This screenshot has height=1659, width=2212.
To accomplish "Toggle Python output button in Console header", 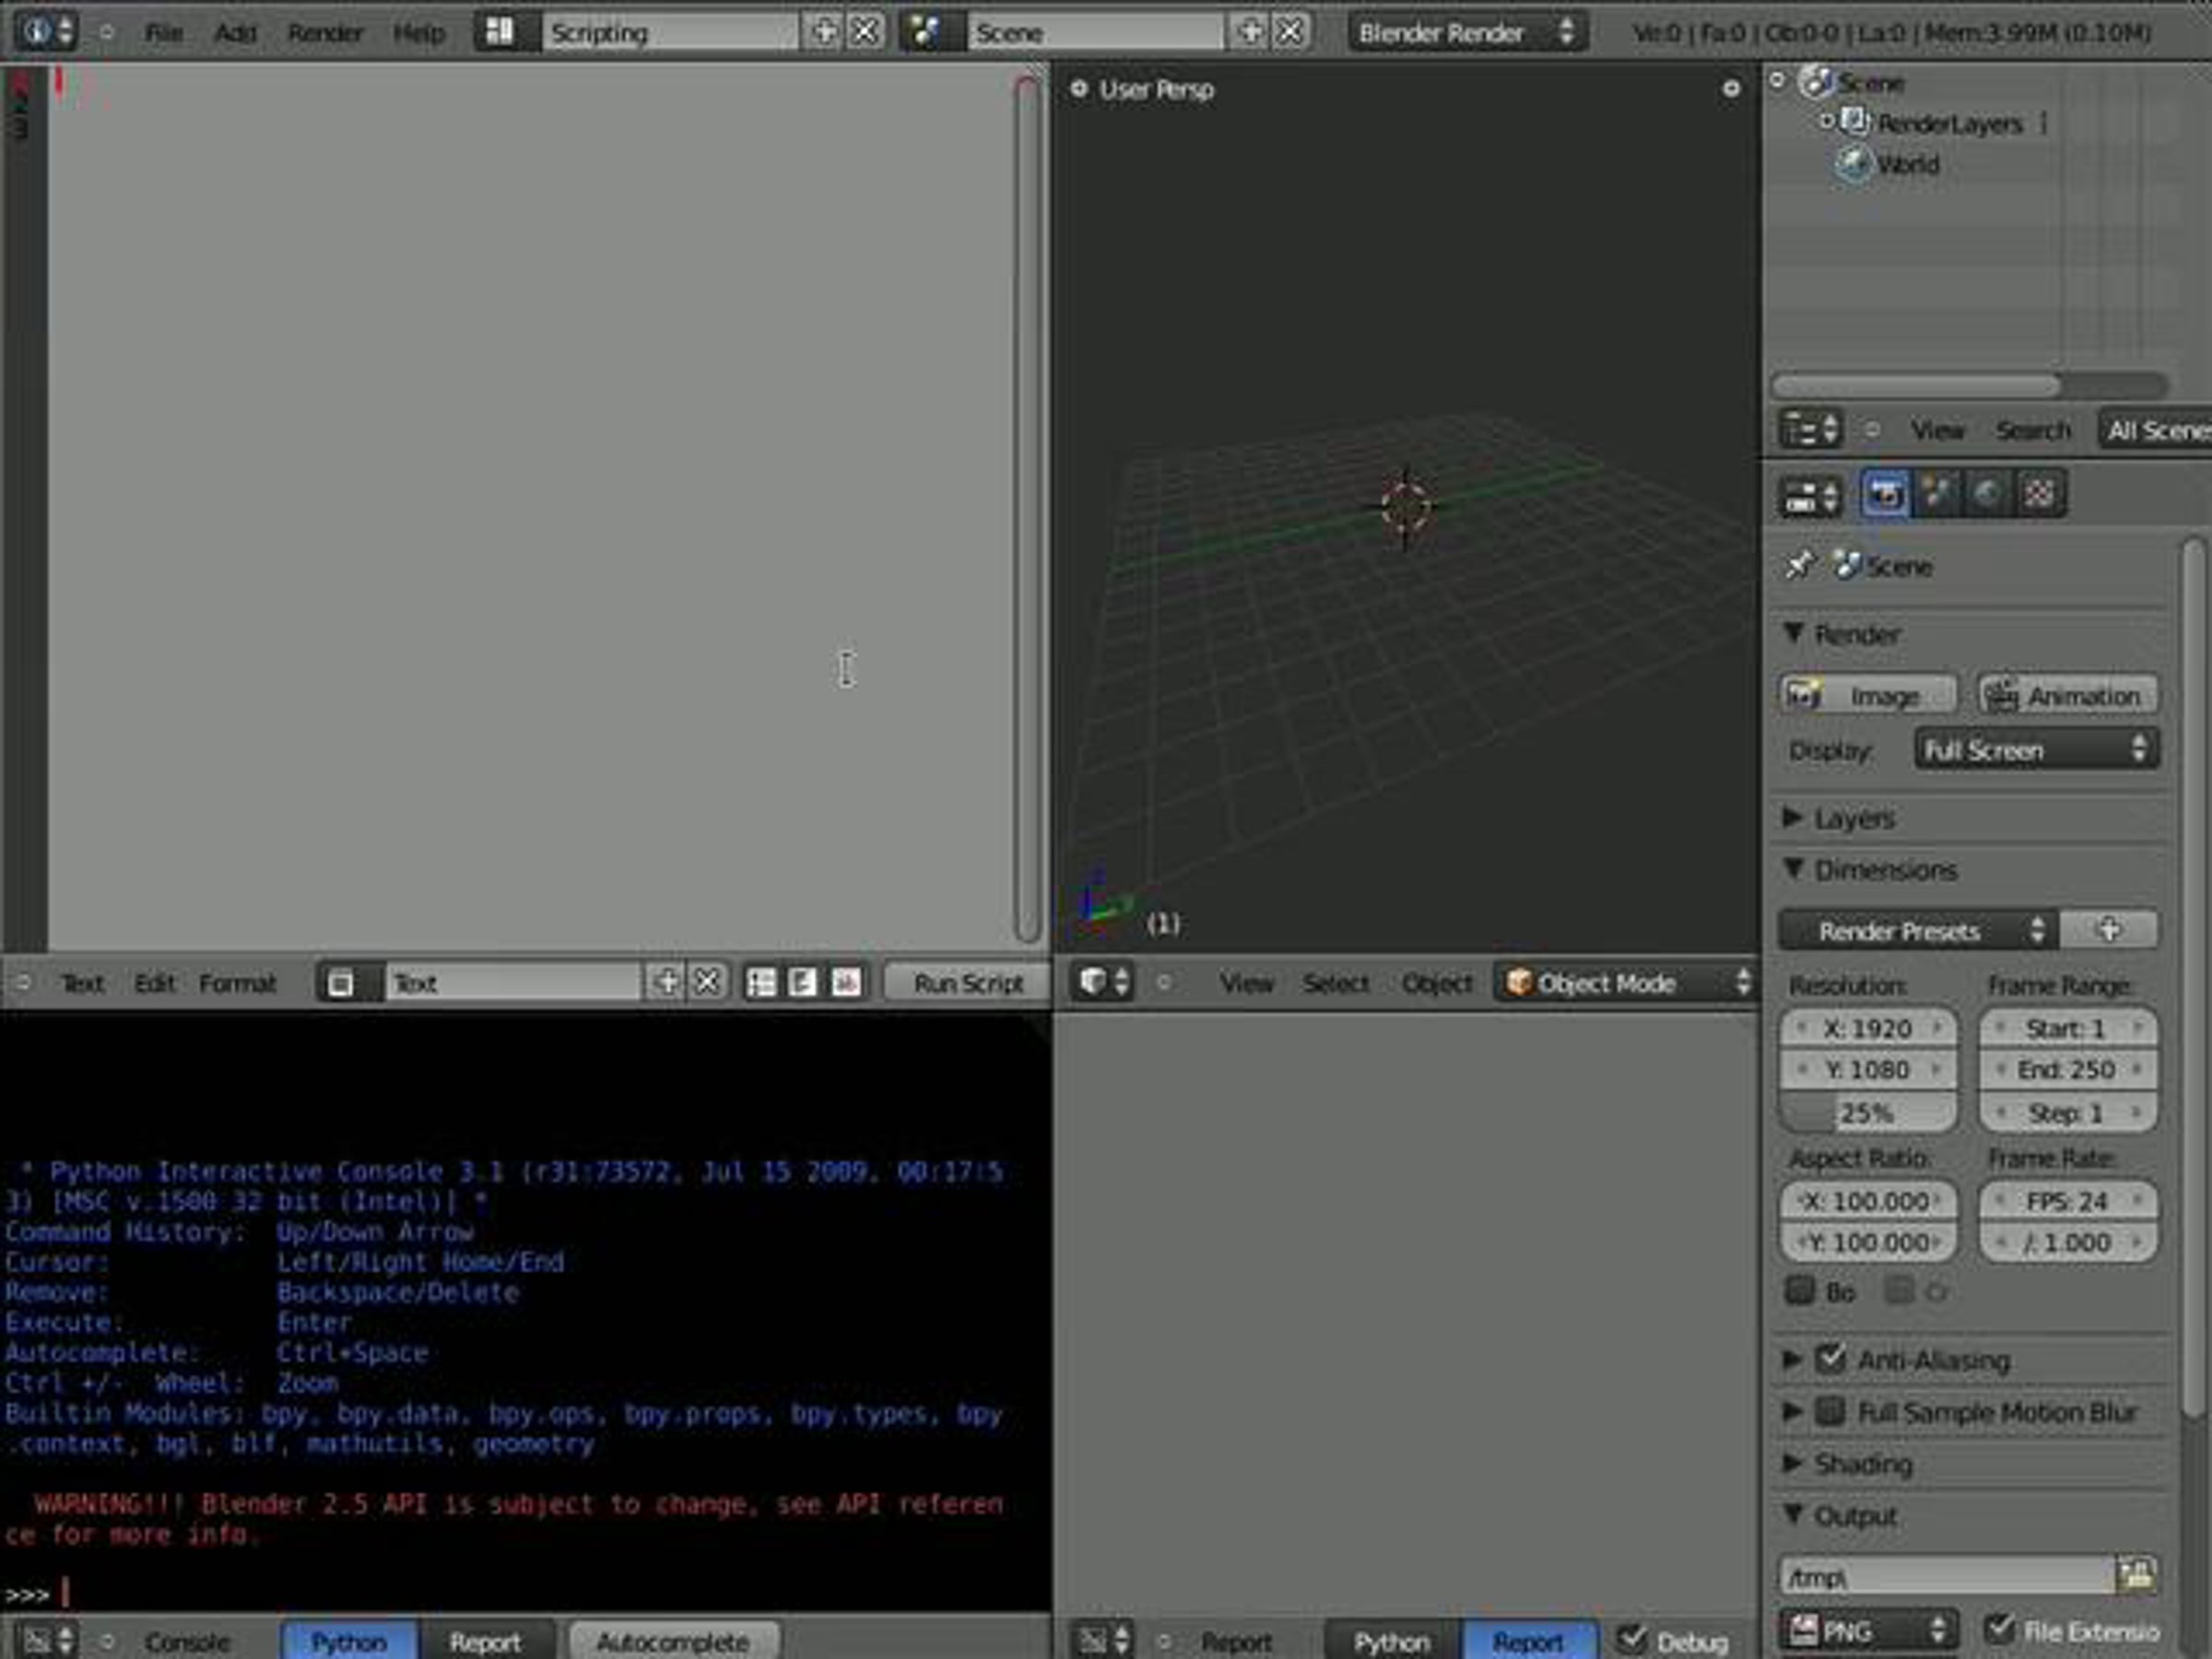I will pos(349,1641).
